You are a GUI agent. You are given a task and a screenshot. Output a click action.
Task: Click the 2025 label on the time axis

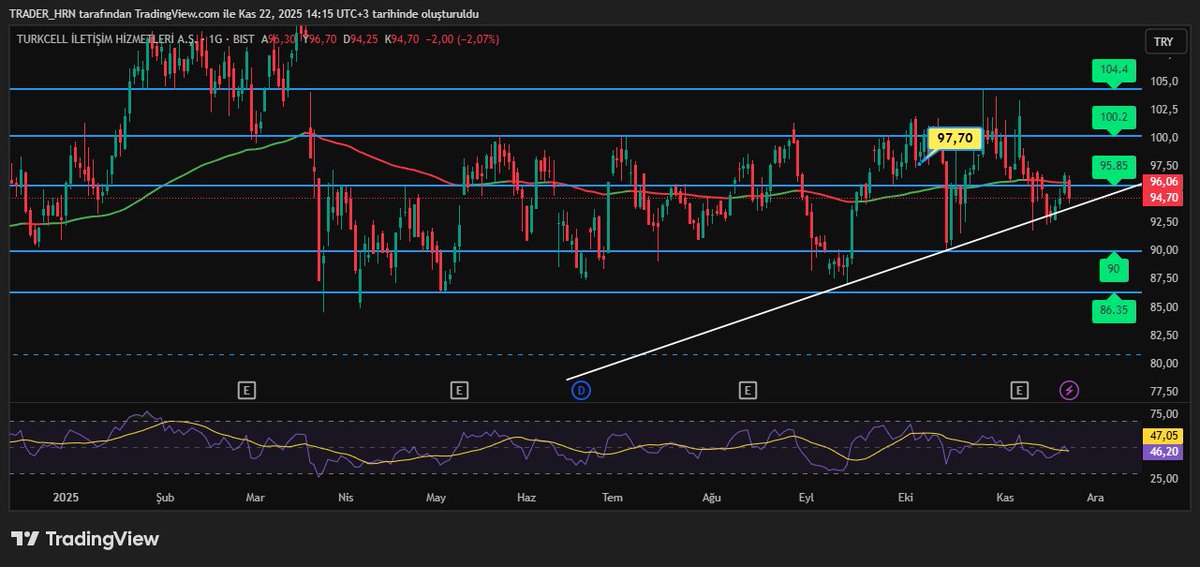(65, 496)
